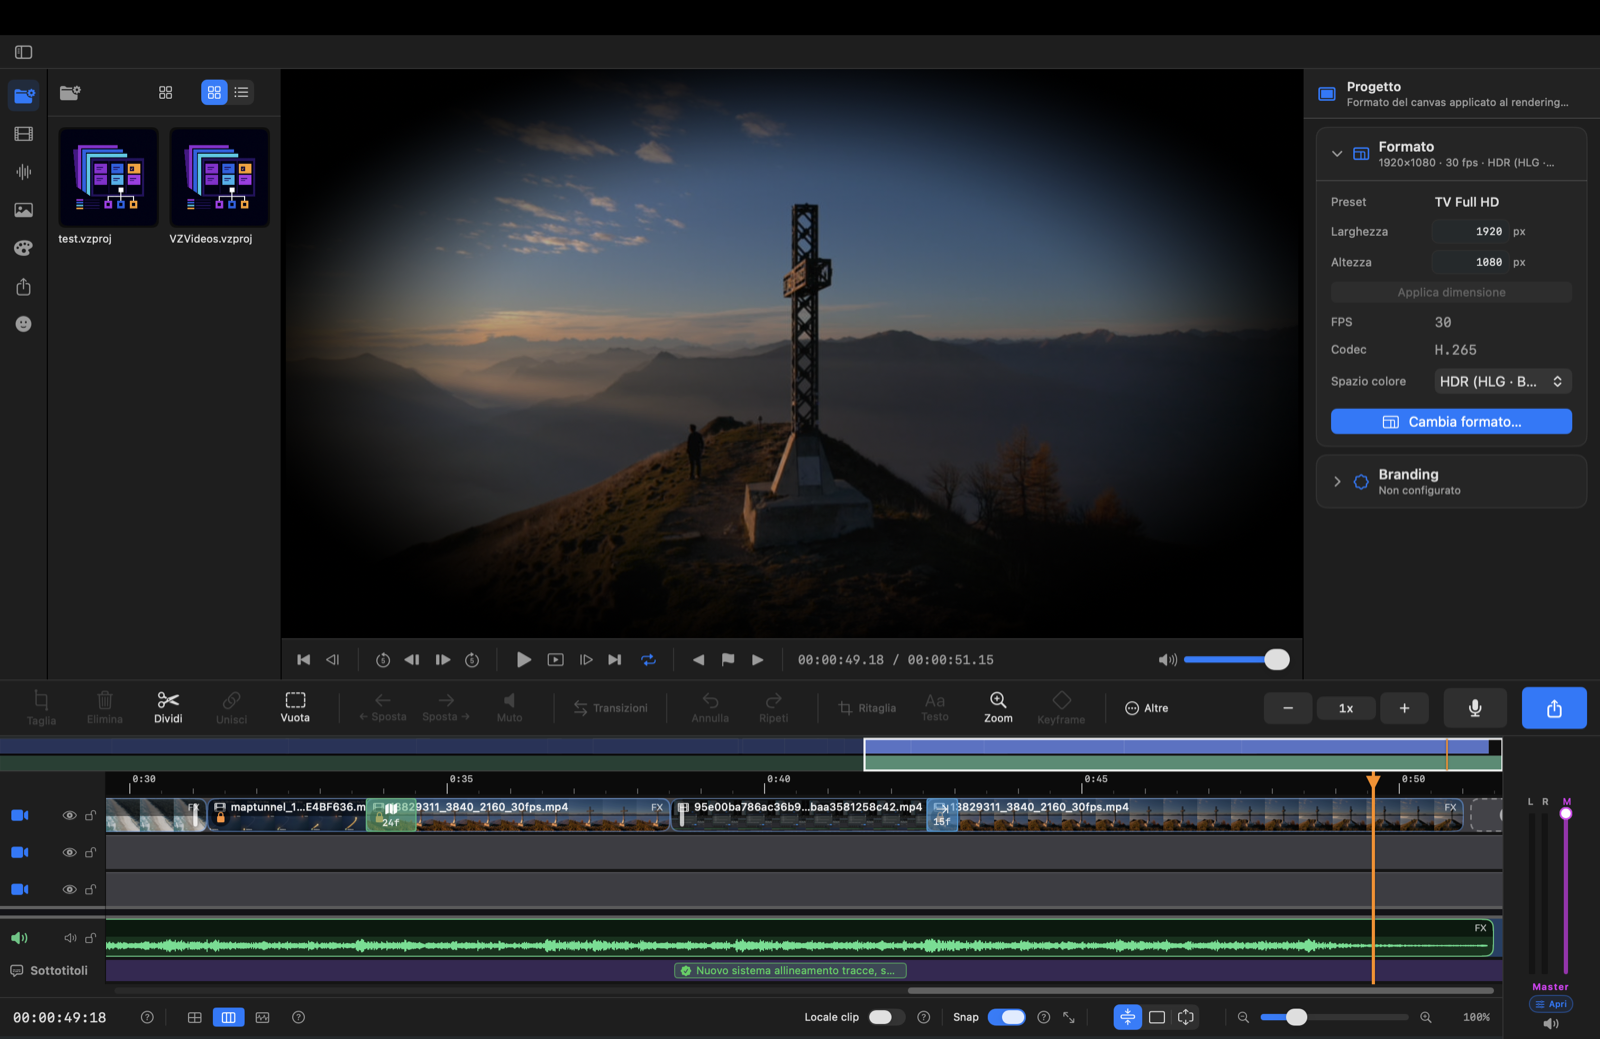This screenshot has height=1039, width=1600.
Task: Open the color palette section in sidebar
Action: pos(24,248)
